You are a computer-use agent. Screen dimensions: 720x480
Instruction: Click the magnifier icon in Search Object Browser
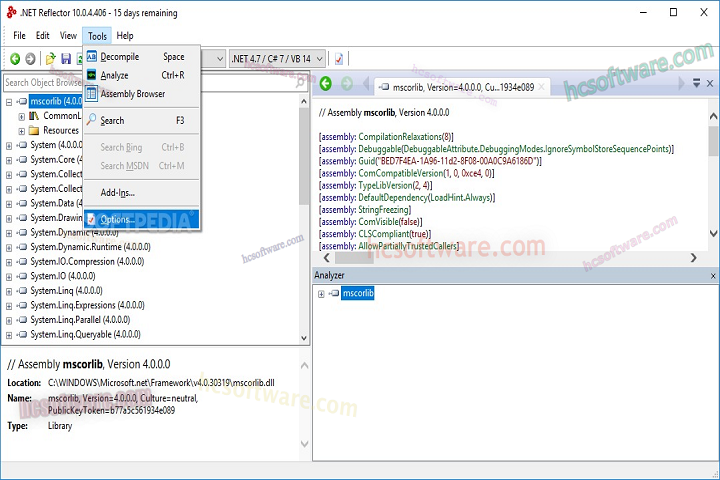click(x=300, y=83)
